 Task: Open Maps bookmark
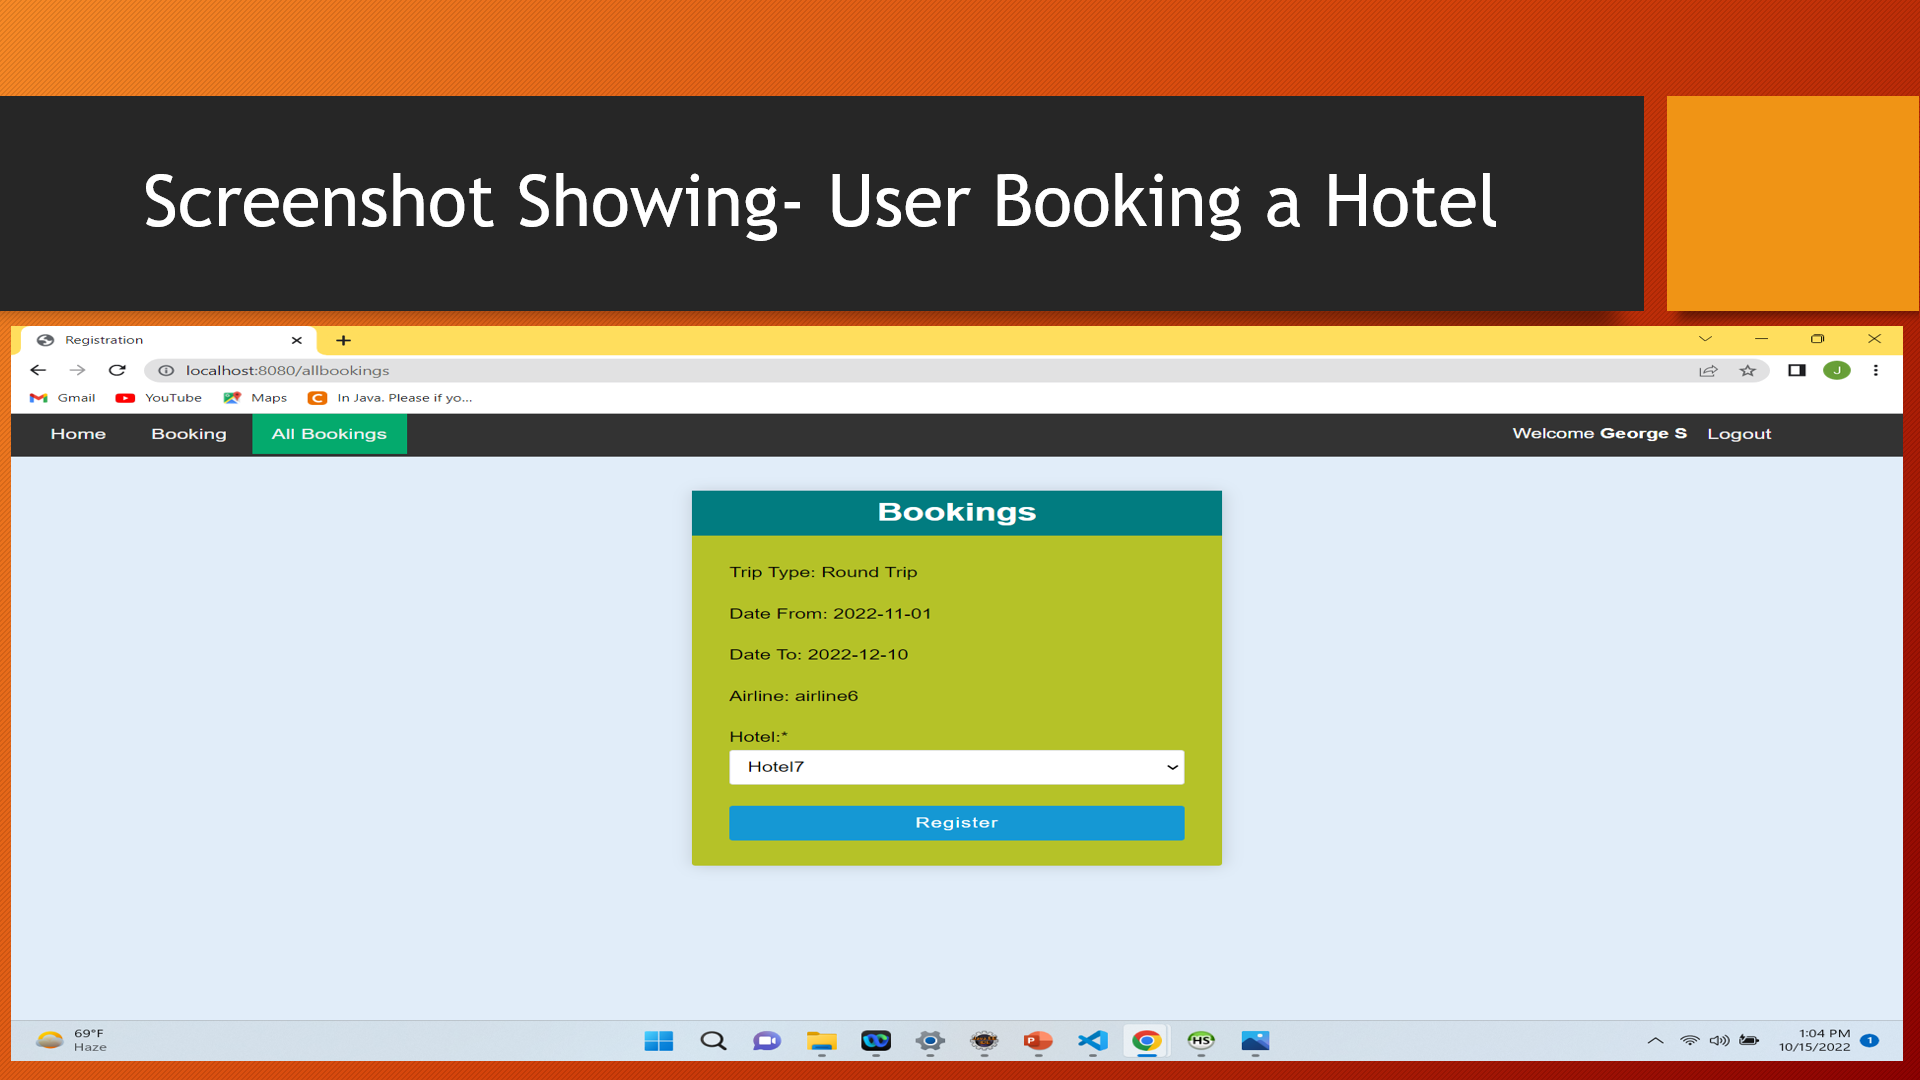(x=256, y=398)
